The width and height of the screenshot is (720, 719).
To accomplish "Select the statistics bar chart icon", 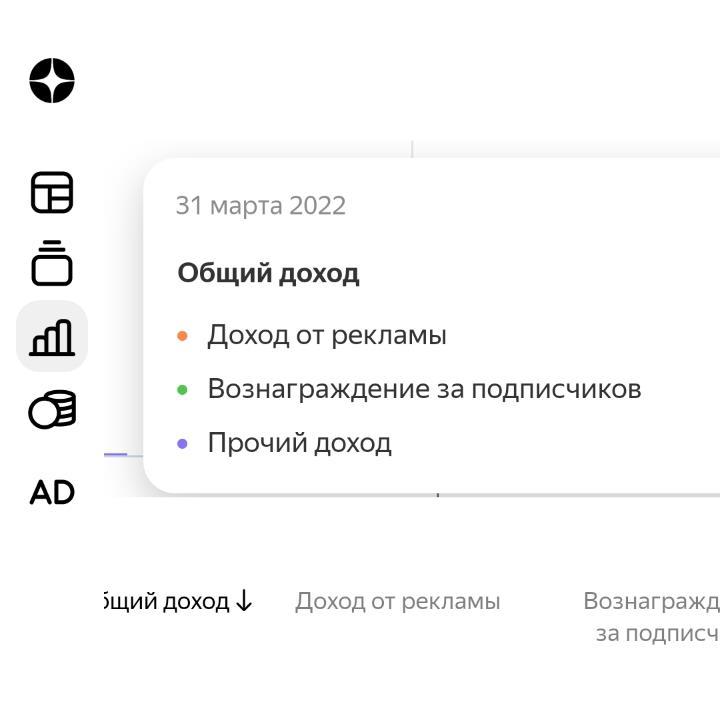I will coord(52,337).
